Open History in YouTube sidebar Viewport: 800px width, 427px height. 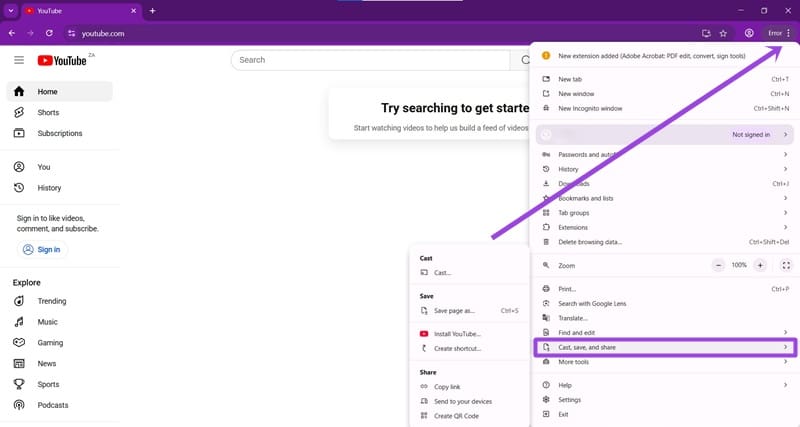pos(60,188)
